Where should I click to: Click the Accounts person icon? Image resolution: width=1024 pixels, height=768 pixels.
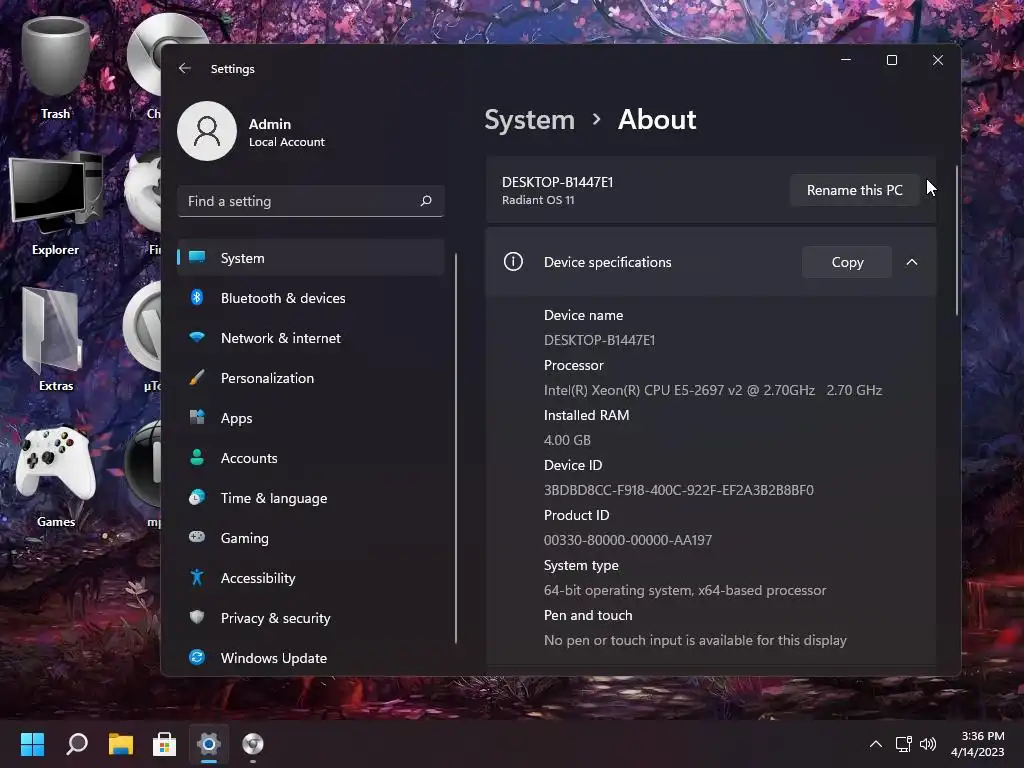click(197, 457)
